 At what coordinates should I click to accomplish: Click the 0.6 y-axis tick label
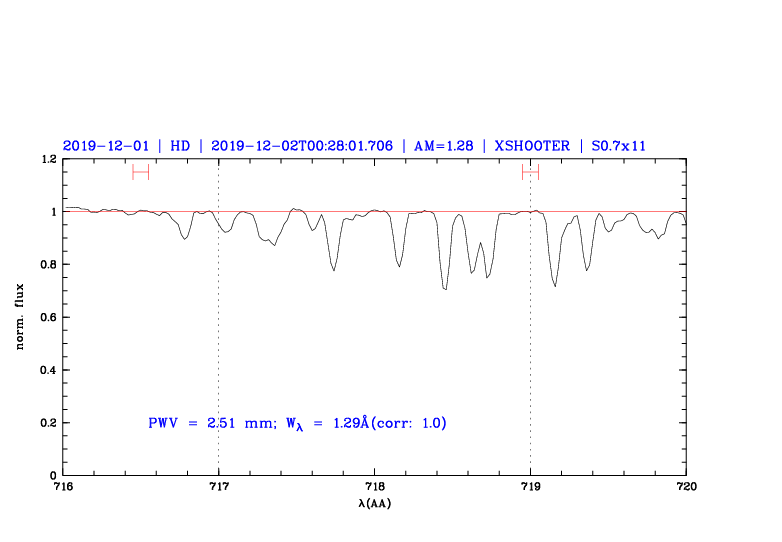click(x=48, y=318)
